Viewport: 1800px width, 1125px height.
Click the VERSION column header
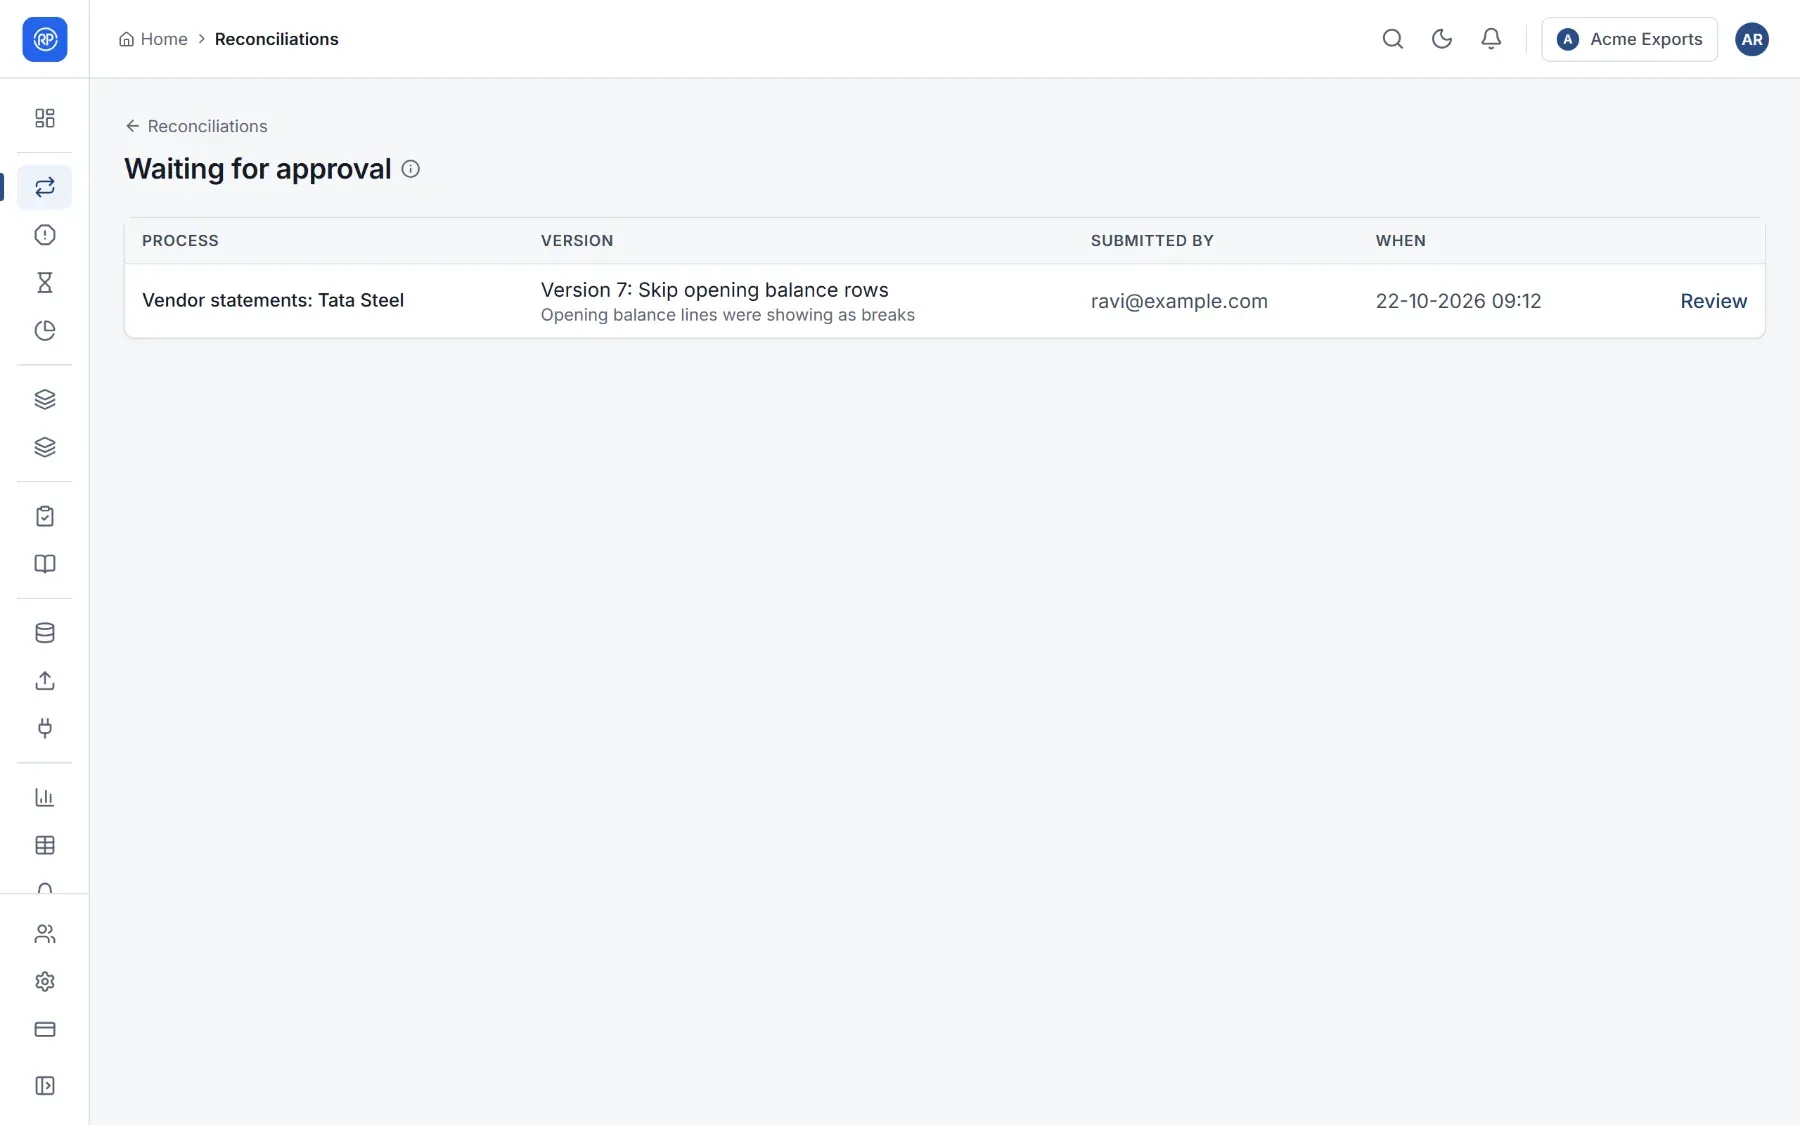pyautogui.click(x=577, y=241)
